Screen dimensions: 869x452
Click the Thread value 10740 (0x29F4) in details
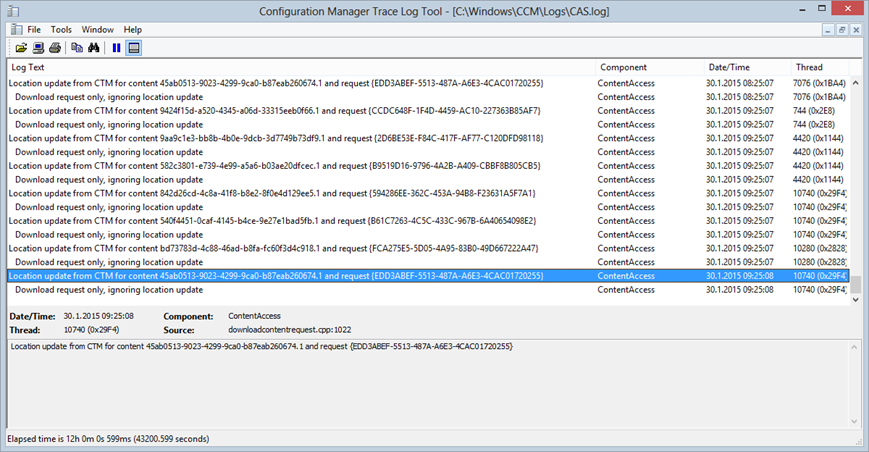pyautogui.click(x=91, y=330)
